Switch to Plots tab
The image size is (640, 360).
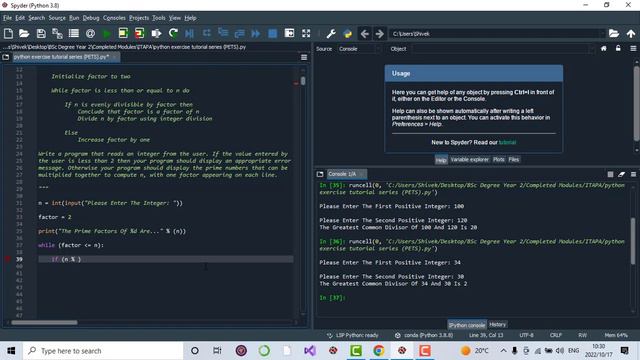coord(498,160)
